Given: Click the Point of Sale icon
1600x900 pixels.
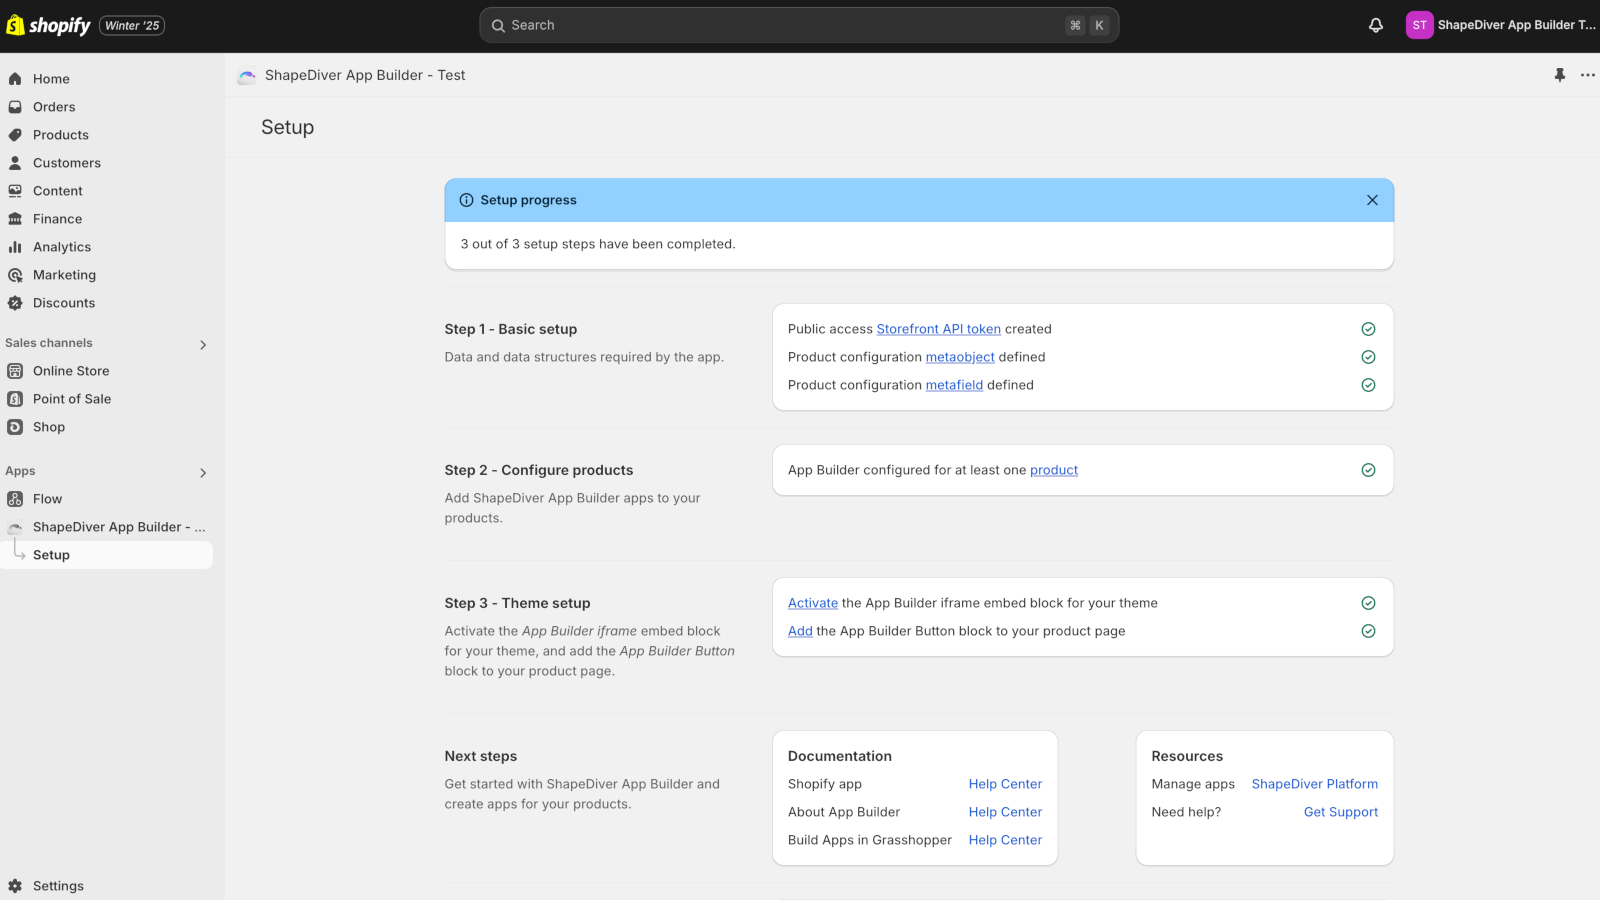Looking at the screenshot, I should pos(15,399).
